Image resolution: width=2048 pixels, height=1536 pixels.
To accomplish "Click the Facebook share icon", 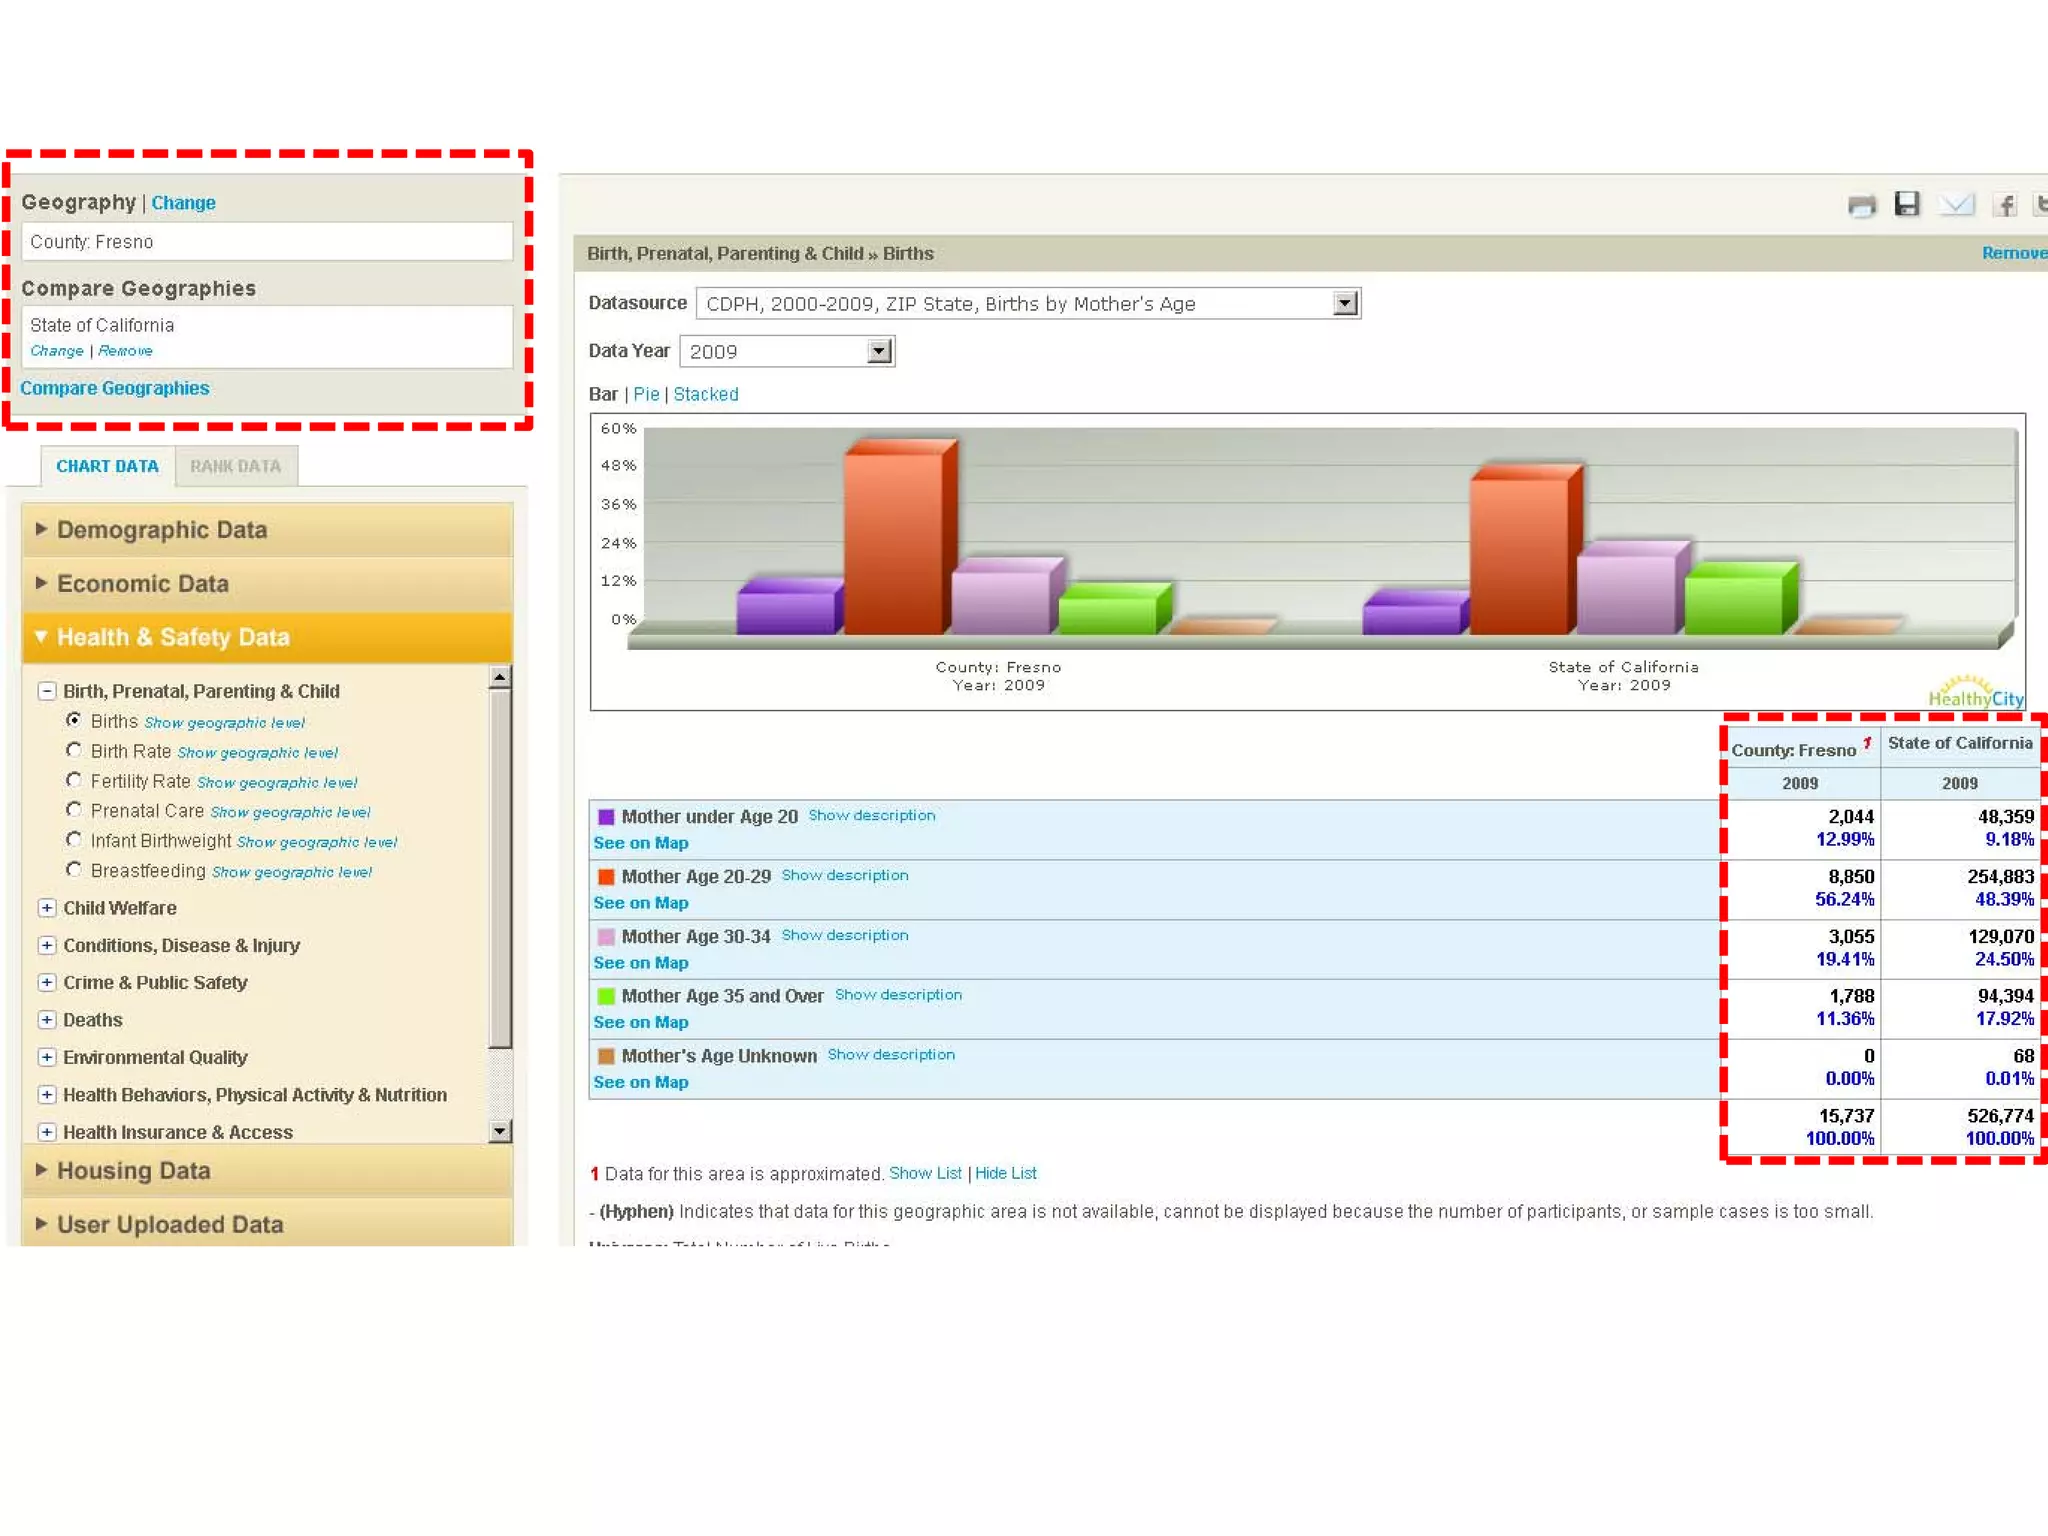I will (2004, 206).
